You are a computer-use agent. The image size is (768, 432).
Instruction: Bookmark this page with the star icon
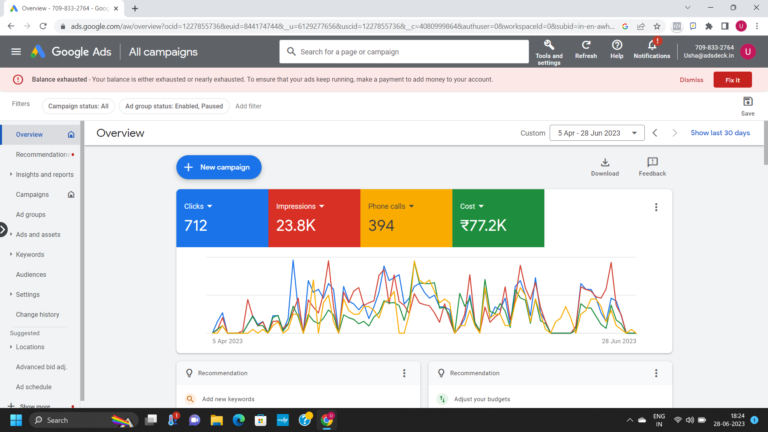[x=657, y=26]
